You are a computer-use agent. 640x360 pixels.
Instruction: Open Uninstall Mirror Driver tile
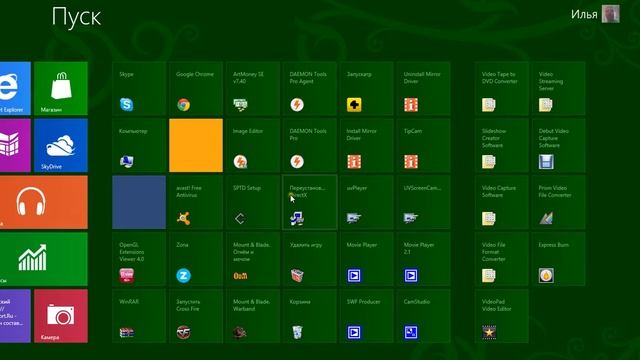click(423, 89)
